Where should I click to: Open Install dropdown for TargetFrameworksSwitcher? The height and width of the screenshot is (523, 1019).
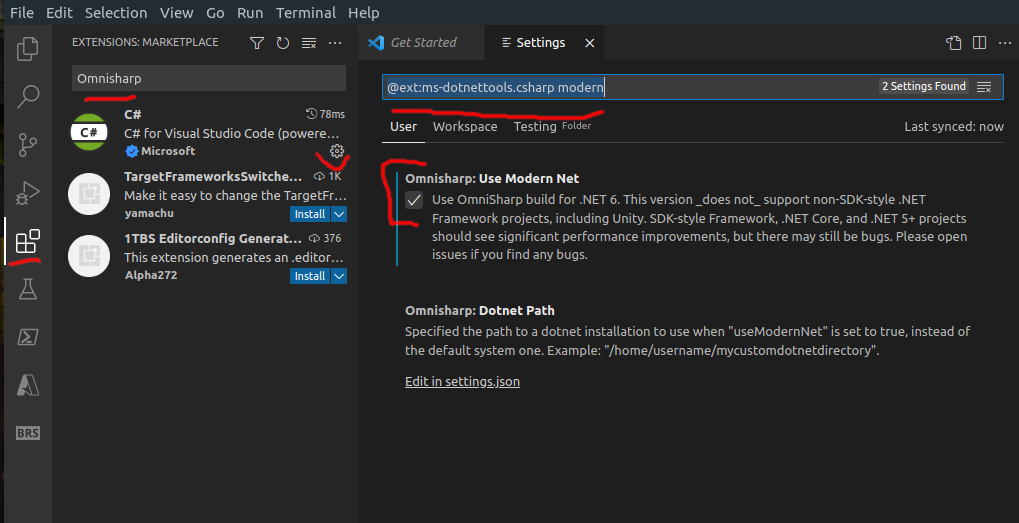pos(339,214)
